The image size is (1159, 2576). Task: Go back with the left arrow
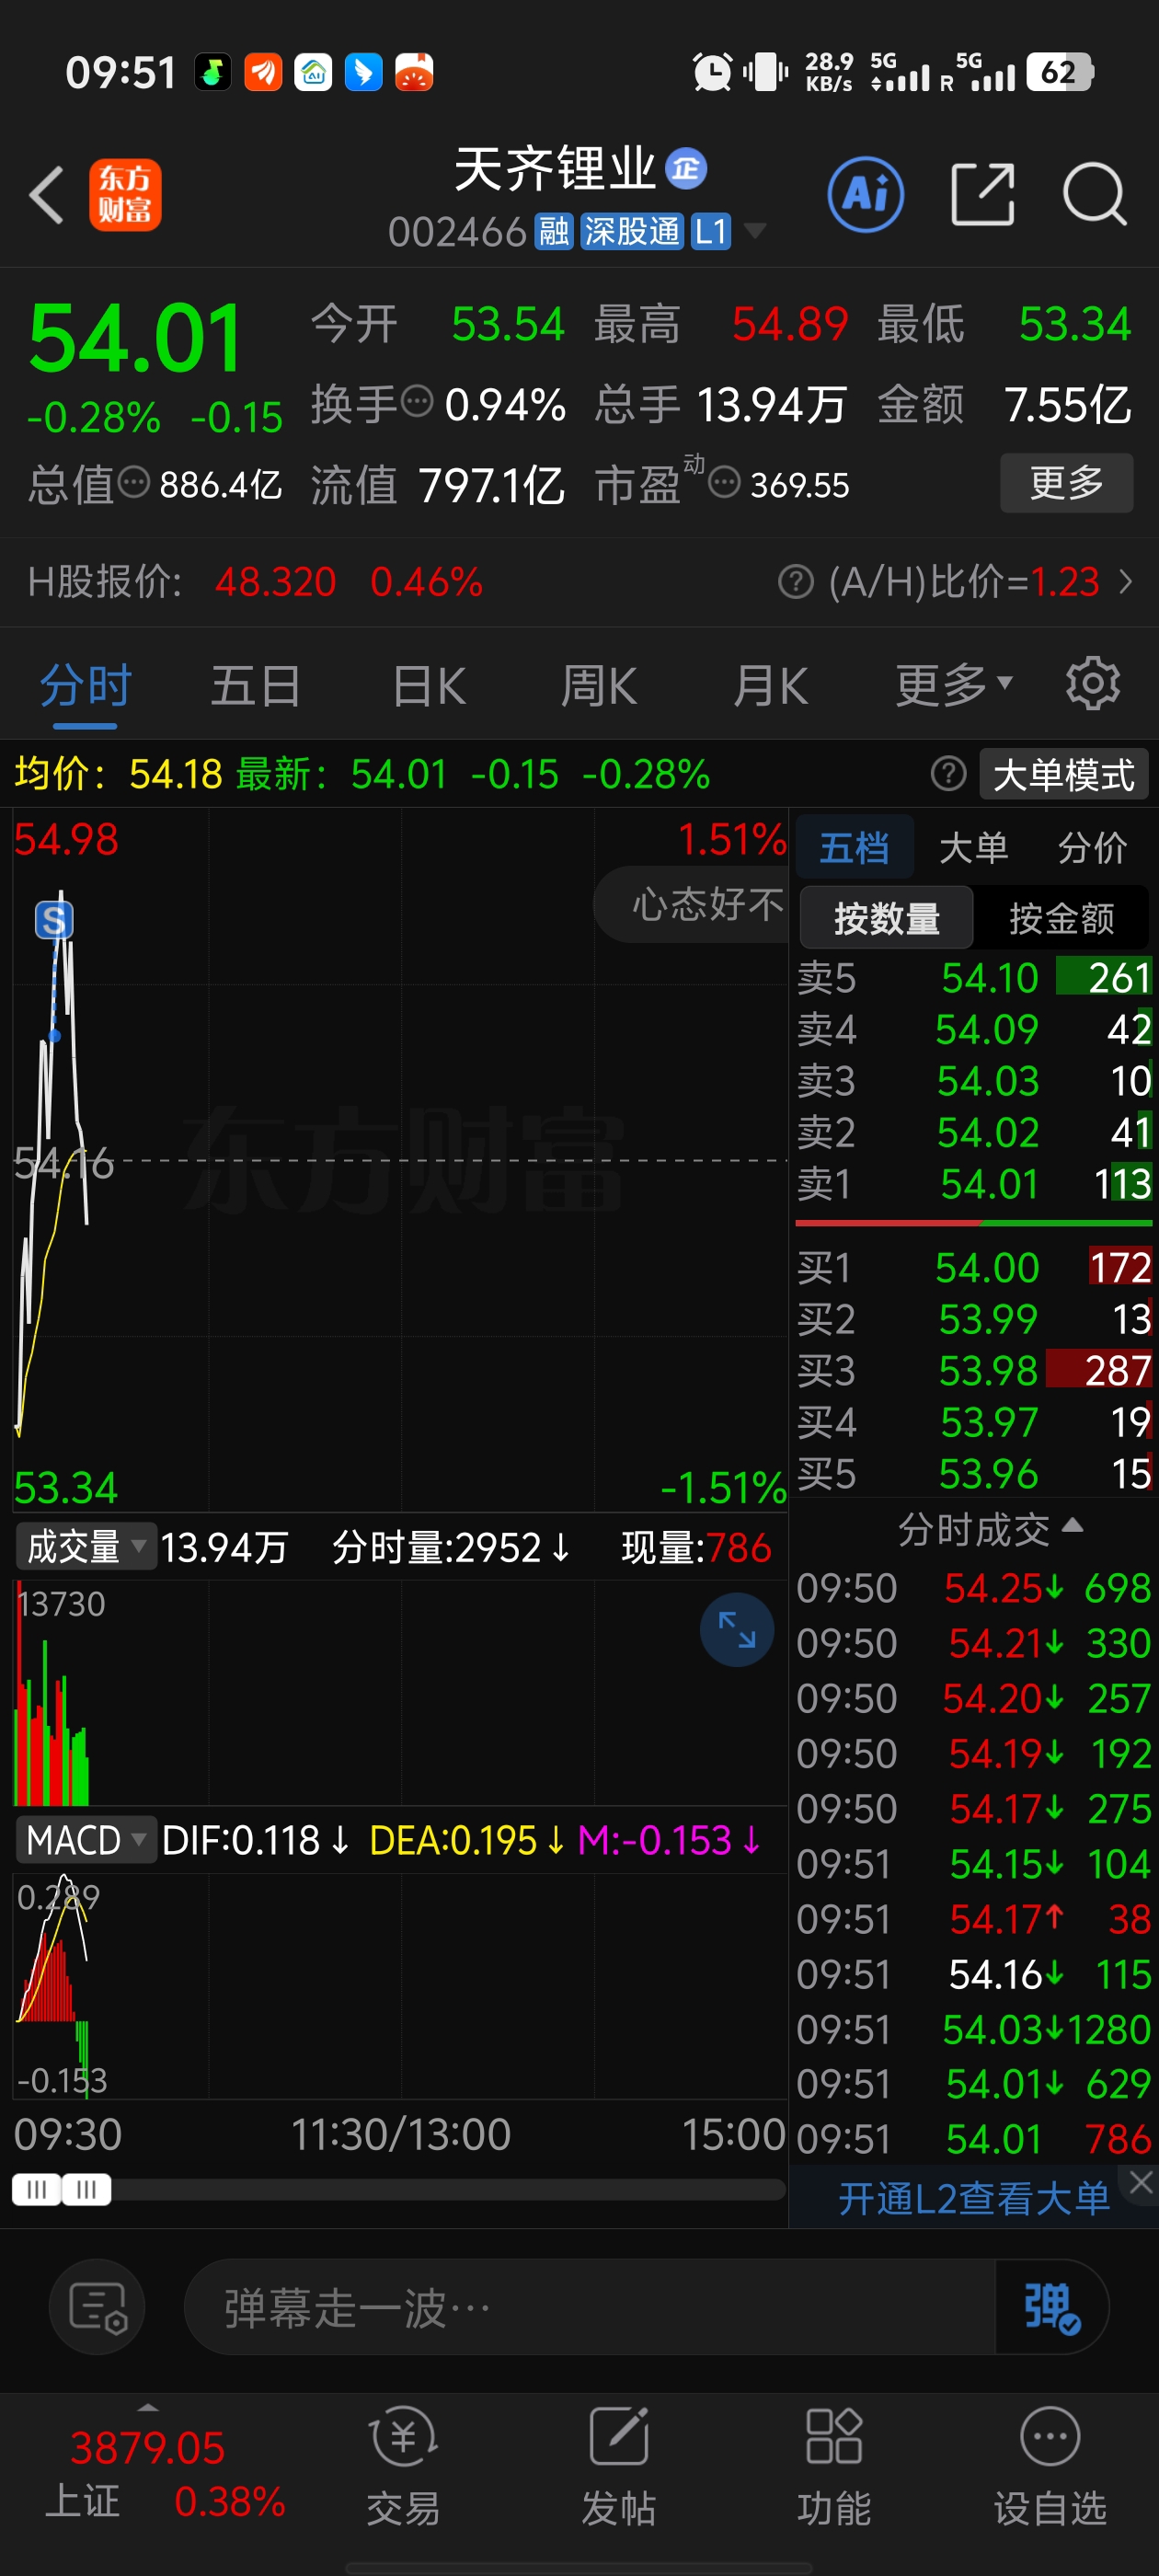coord(47,194)
